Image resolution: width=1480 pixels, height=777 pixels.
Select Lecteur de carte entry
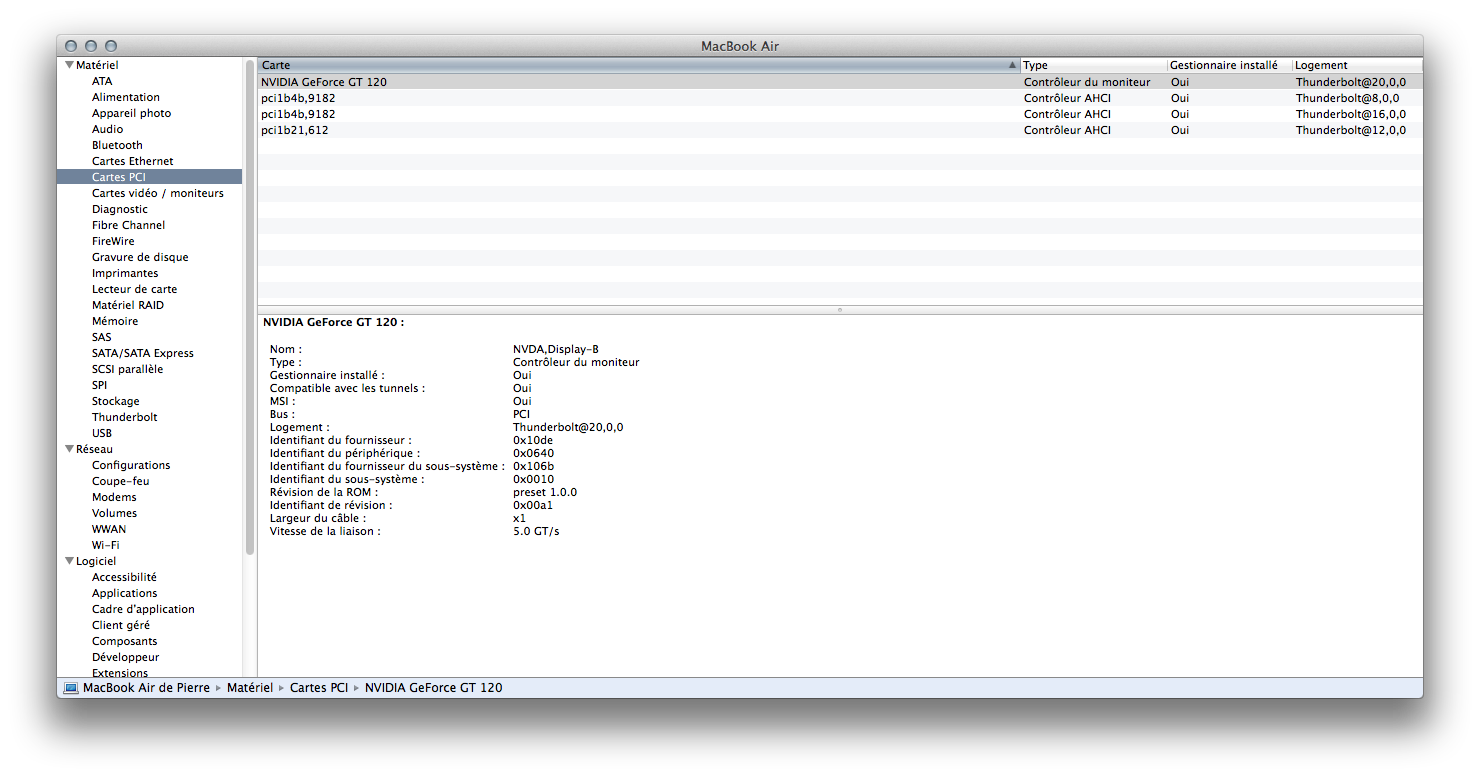coord(135,289)
